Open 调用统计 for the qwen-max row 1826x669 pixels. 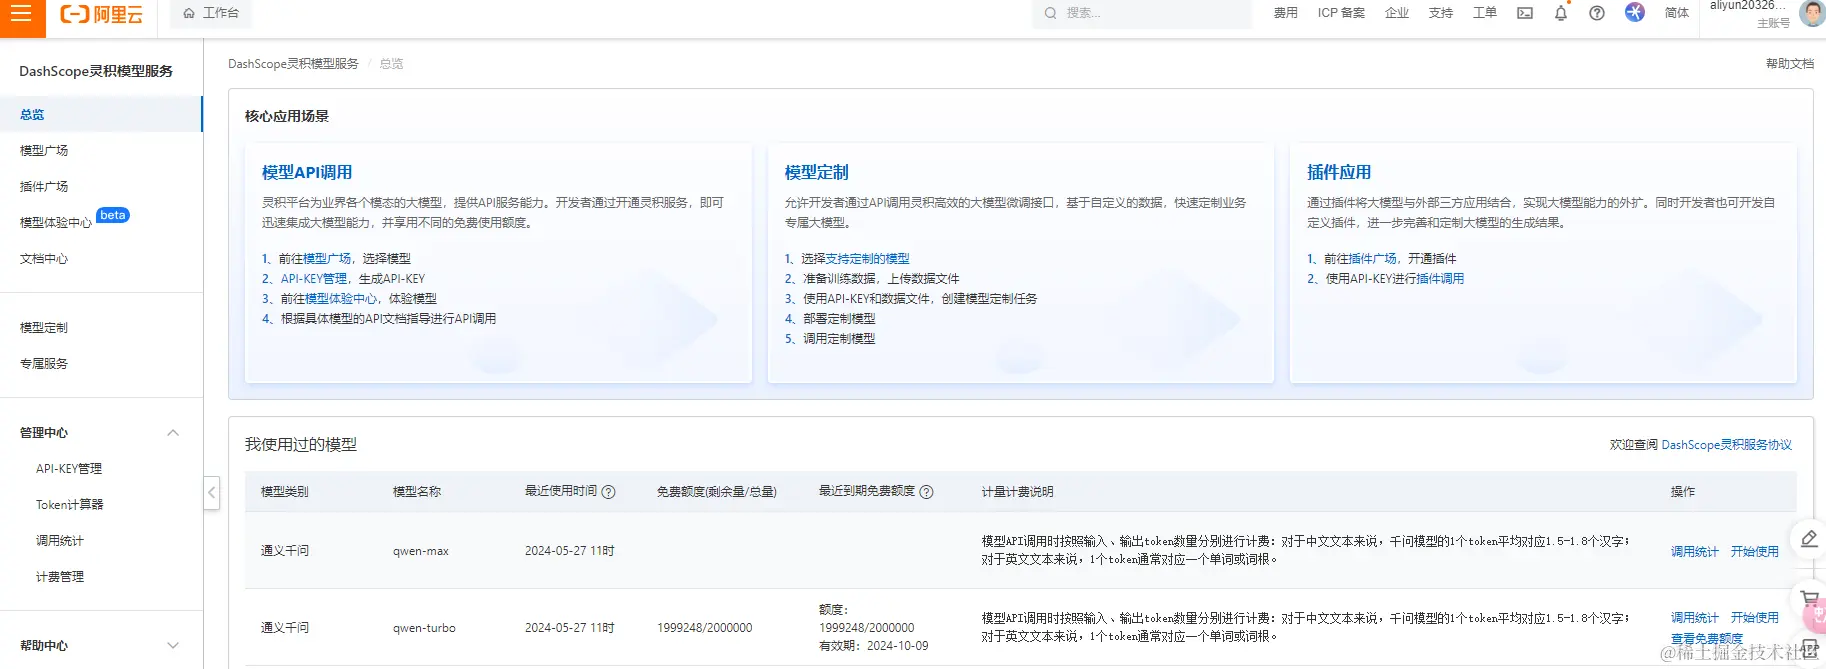tap(1695, 552)
